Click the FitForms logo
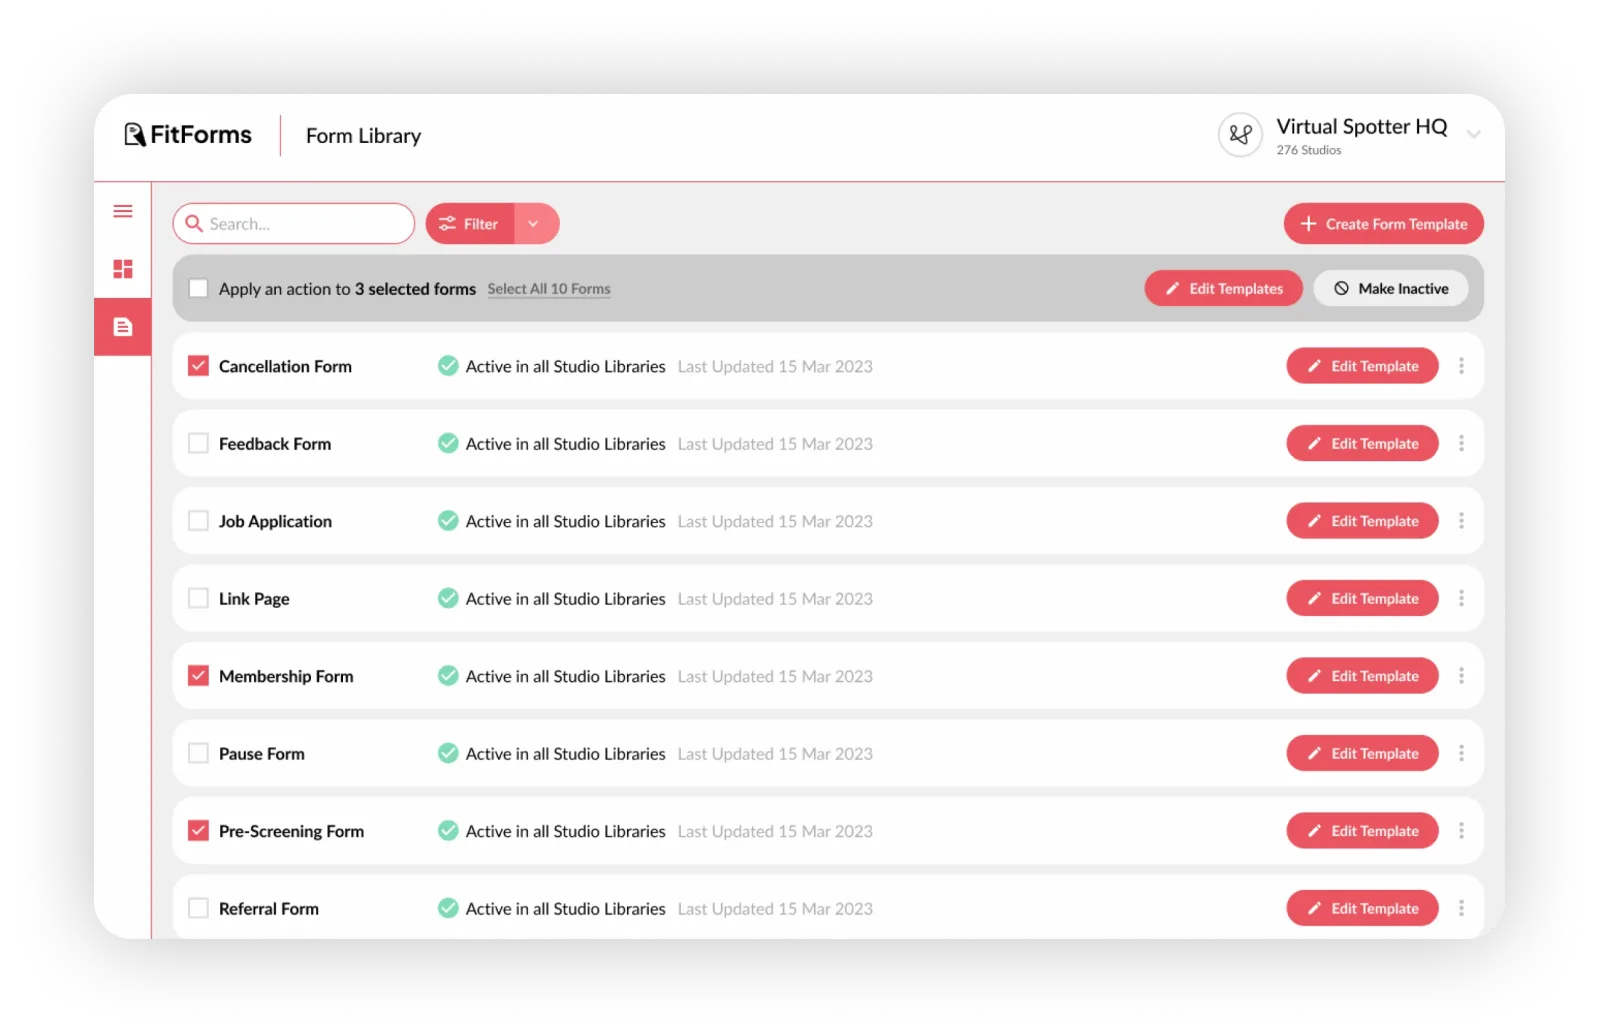 [188, 135]
